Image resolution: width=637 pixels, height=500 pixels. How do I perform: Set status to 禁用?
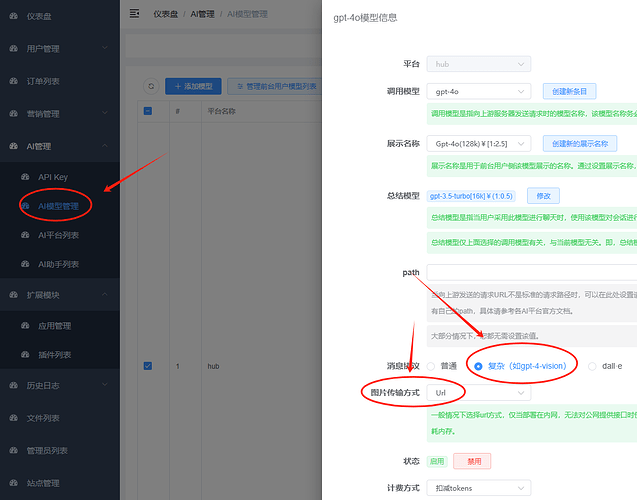(x=472, y=461)
